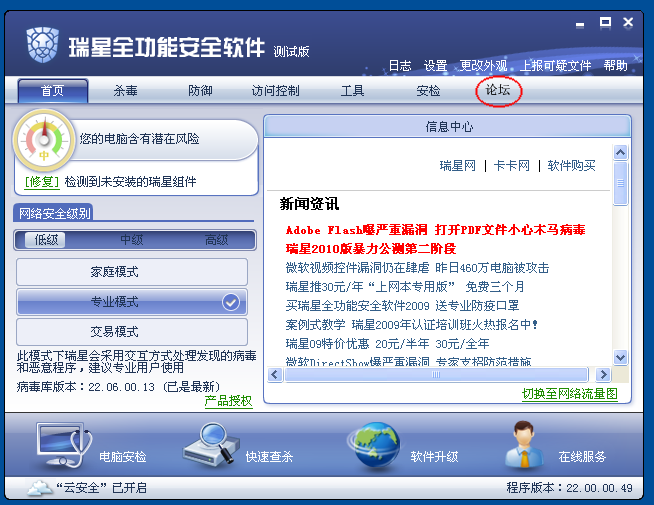
Task: Click "云安全" 已开启 status text
Action: tap(102, 487)
